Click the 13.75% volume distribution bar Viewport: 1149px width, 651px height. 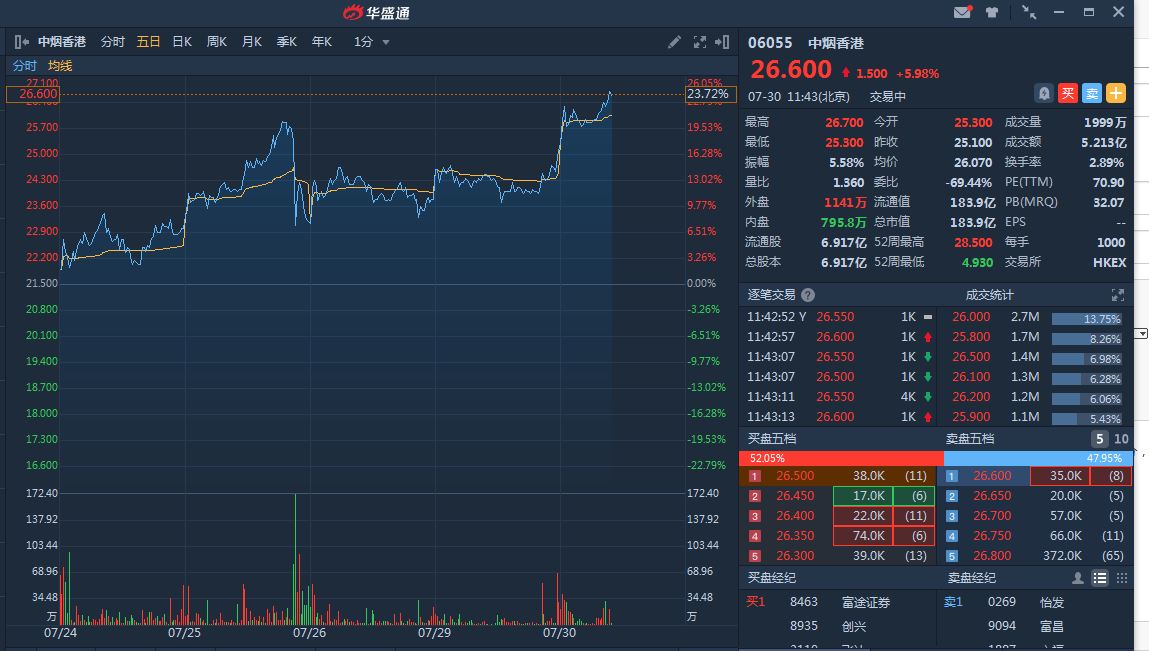(x=1087, y=319)
